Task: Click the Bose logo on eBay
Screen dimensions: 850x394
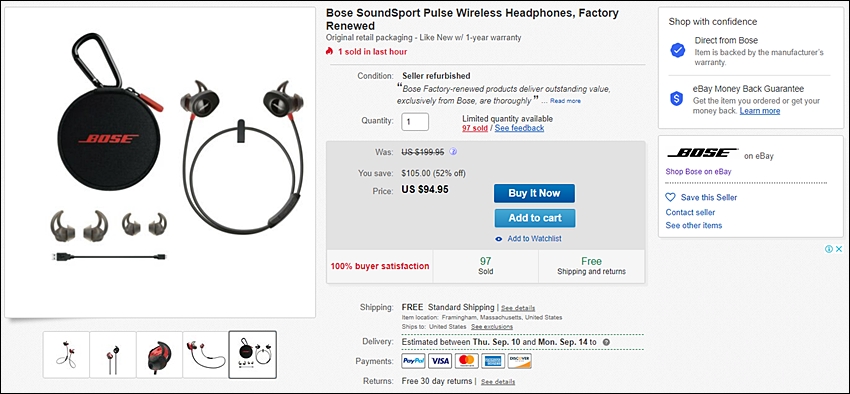Action: coord(702,153)
